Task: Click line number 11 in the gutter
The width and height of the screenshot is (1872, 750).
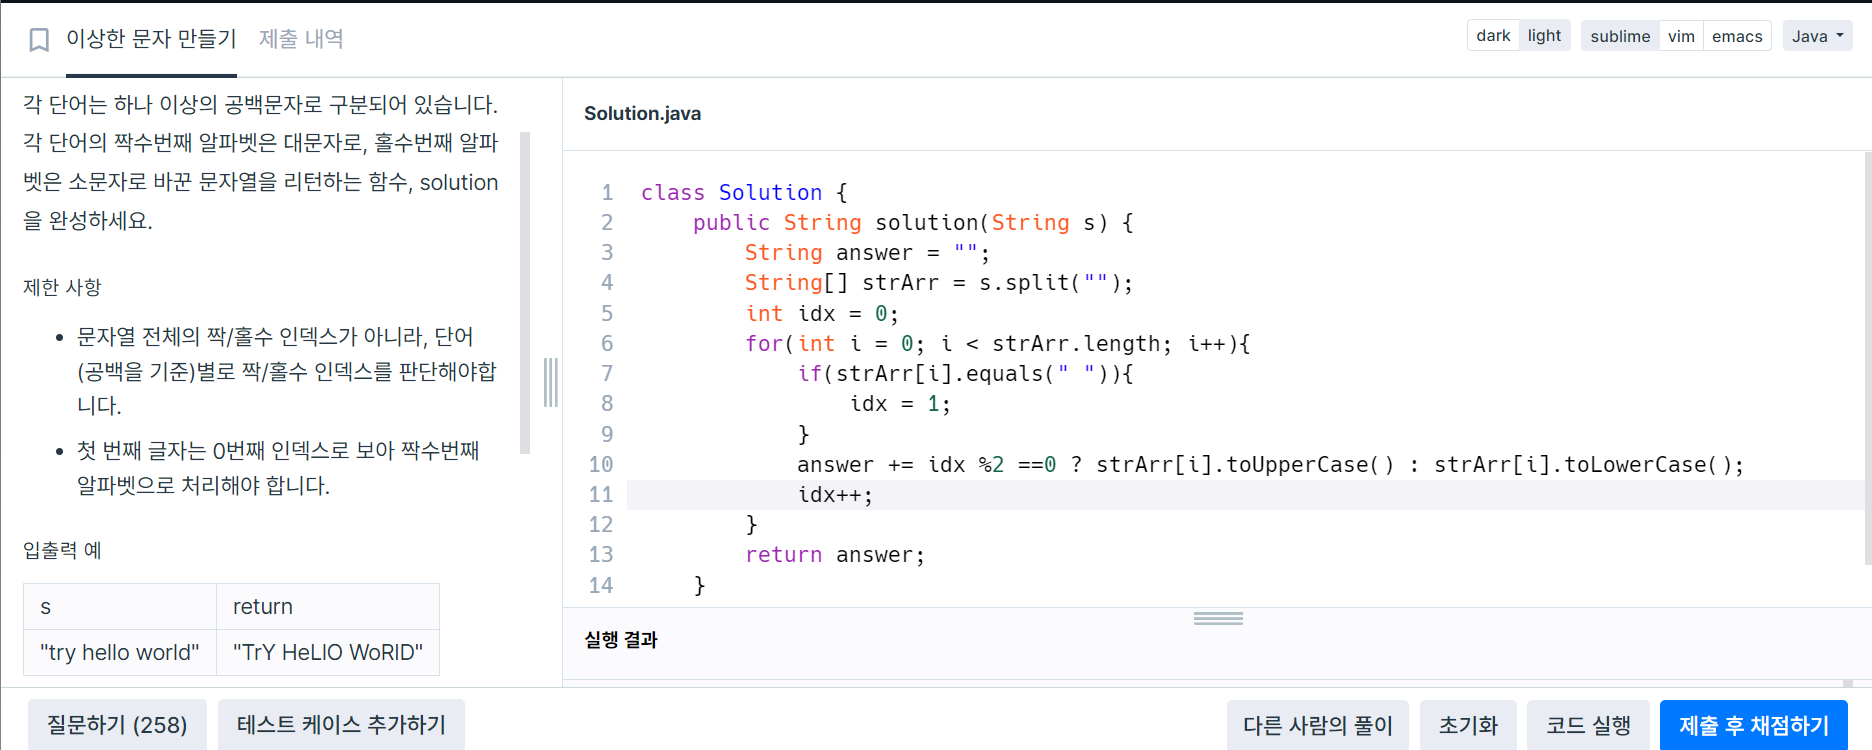Action: coord(600,495)
